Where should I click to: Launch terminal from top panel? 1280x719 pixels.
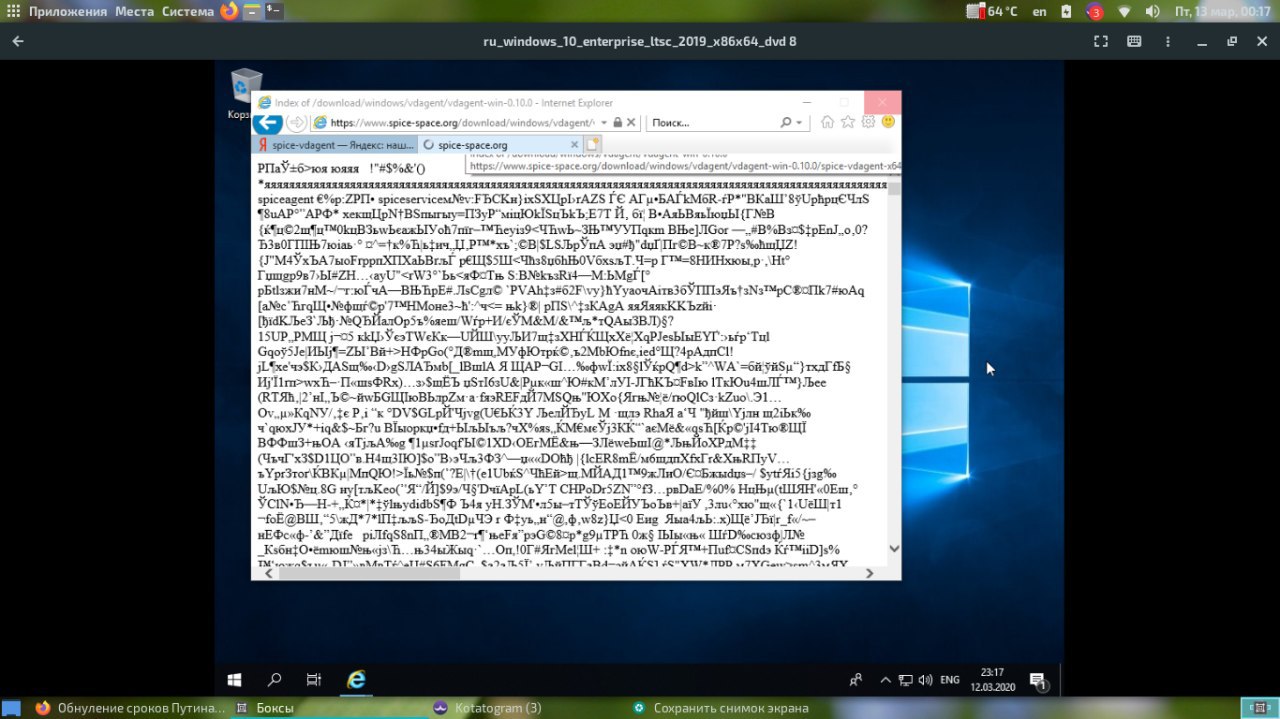point(274,12)
